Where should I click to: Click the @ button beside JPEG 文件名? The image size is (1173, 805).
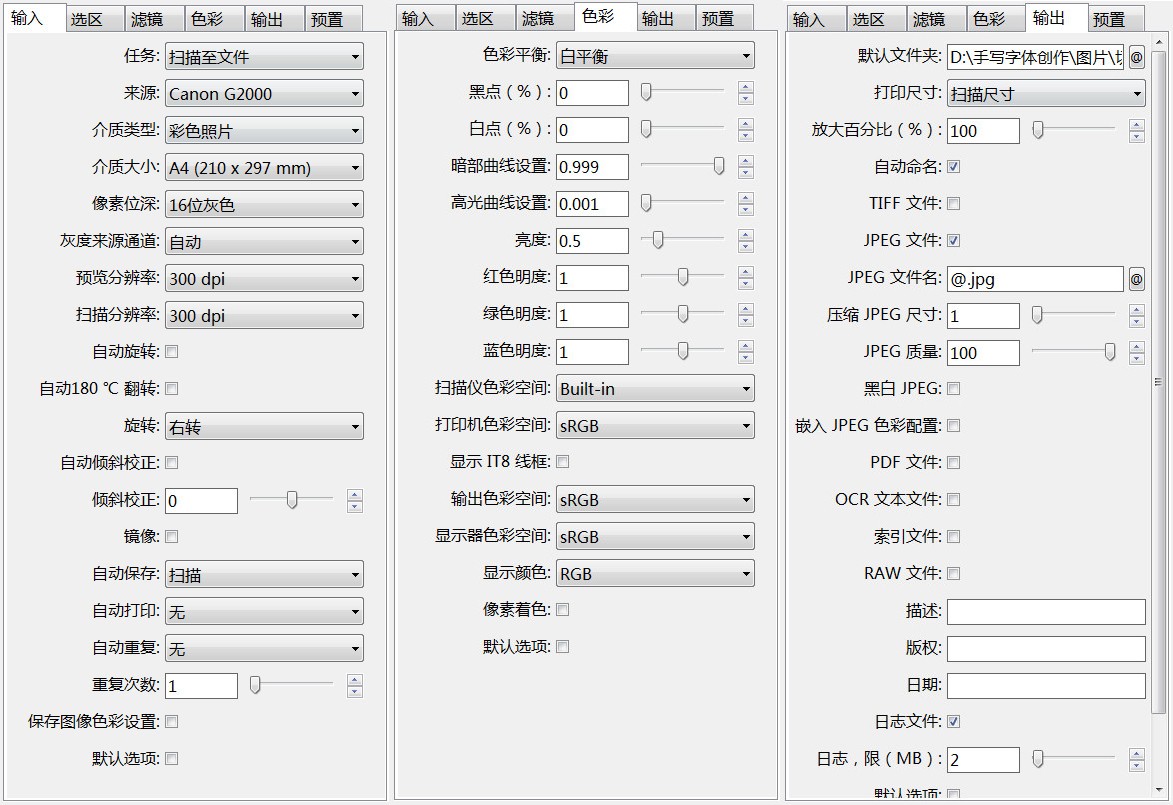pyautogui.click(x=1136, y=279)
